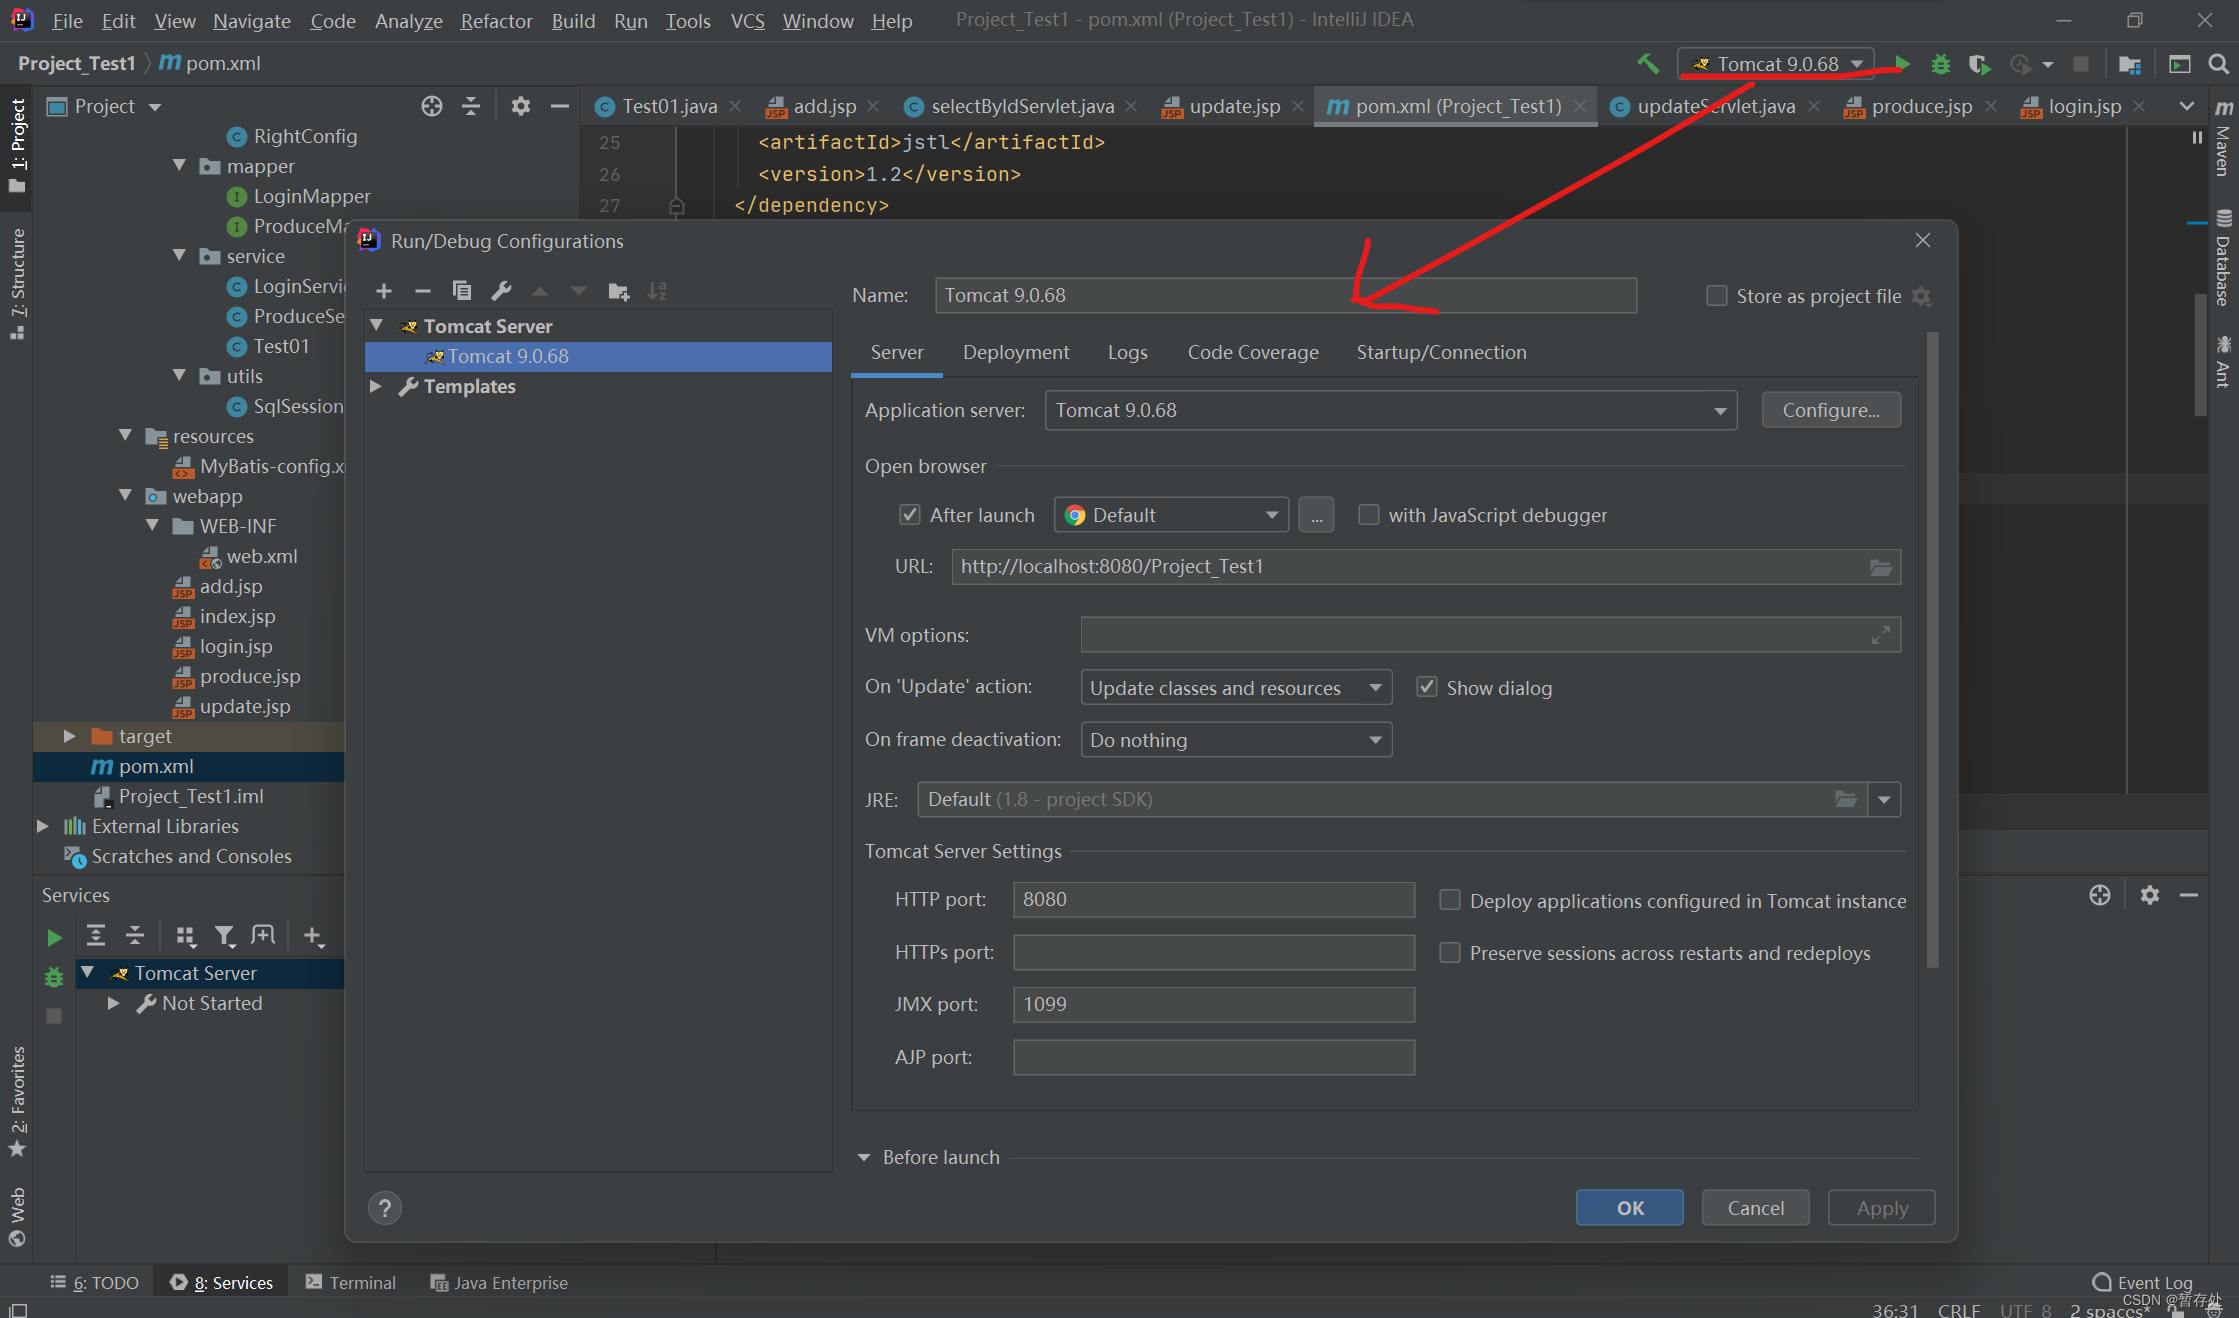The image size is (2239, 1318).
Task: Collapse Before launch section
Action: (864, 1157)
